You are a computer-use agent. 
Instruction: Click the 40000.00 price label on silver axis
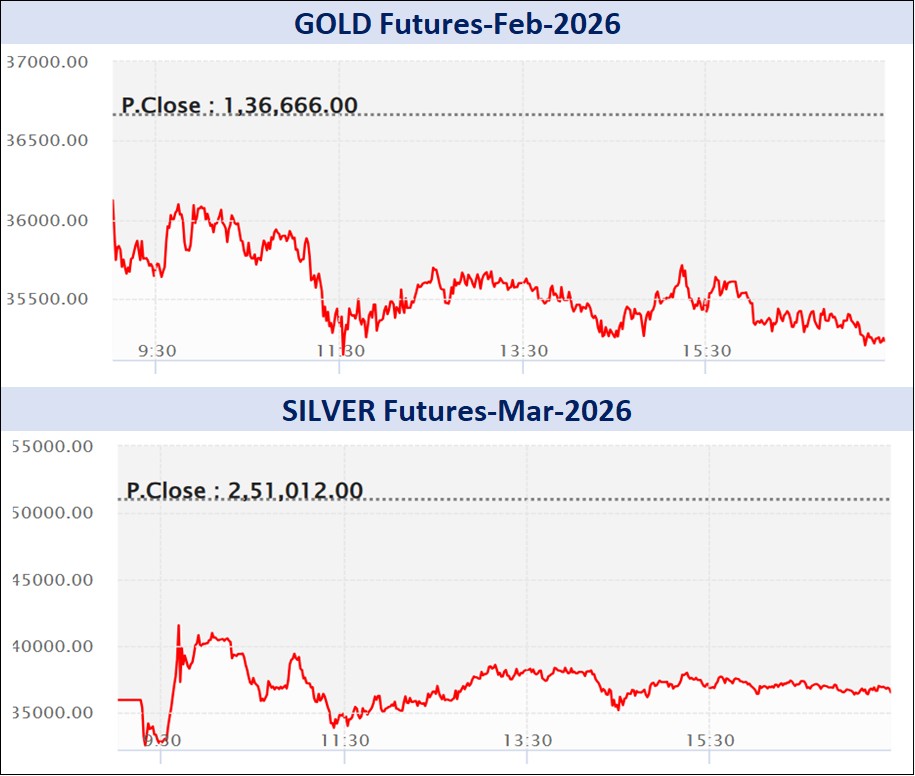50,646
